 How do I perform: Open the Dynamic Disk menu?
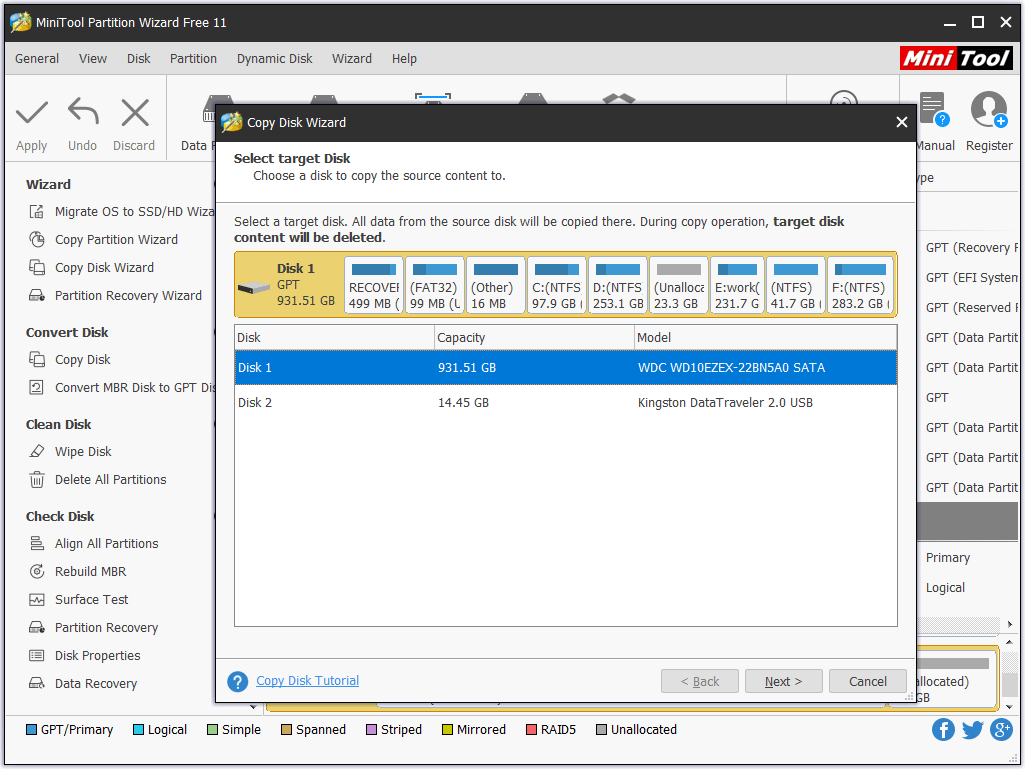point(274,59)
